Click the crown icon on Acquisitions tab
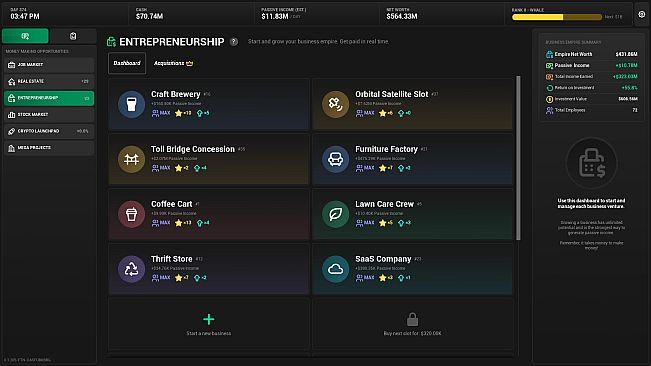The image size is (651, 366). point(190,63)
